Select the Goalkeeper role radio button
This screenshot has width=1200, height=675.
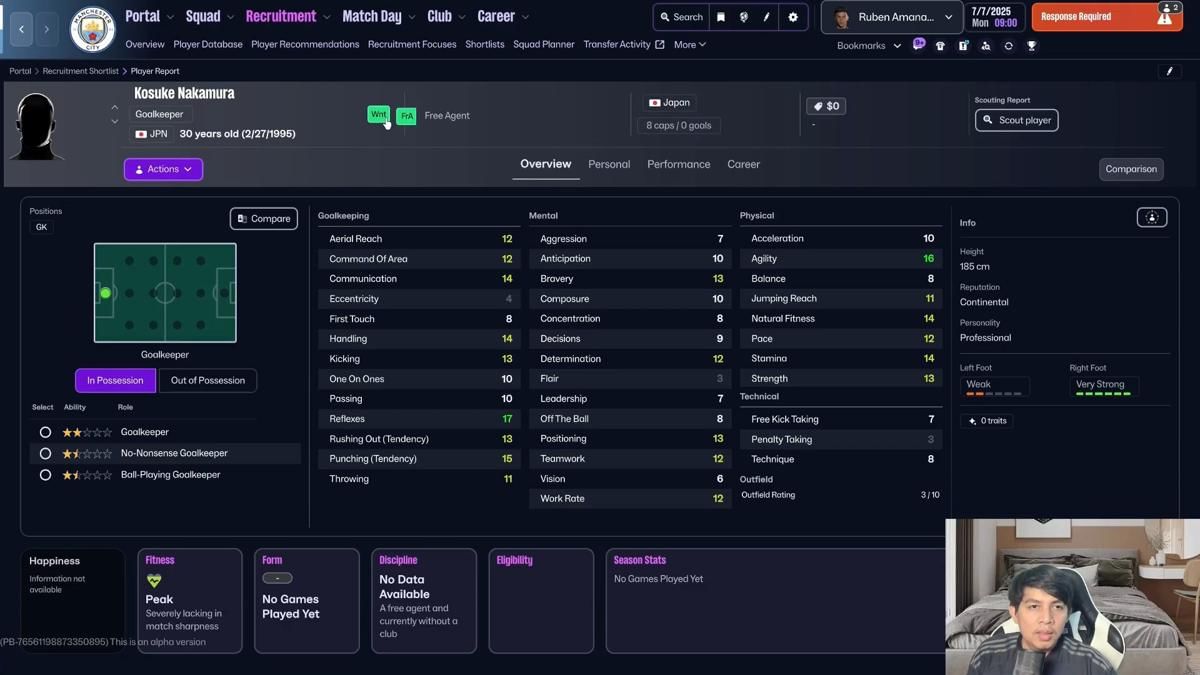45,431
